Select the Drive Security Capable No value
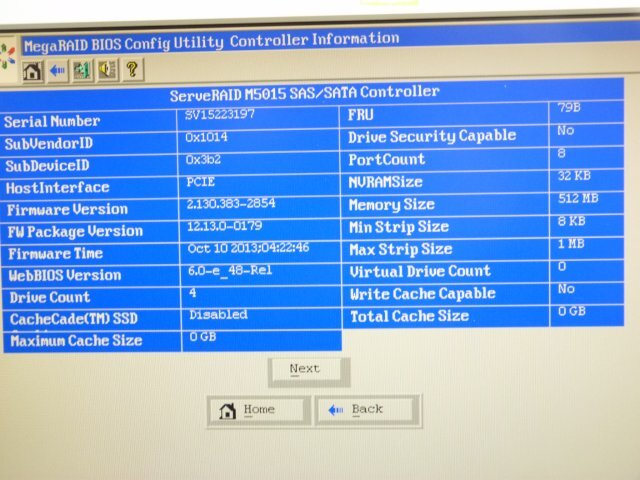 click(x=566, y=131)
